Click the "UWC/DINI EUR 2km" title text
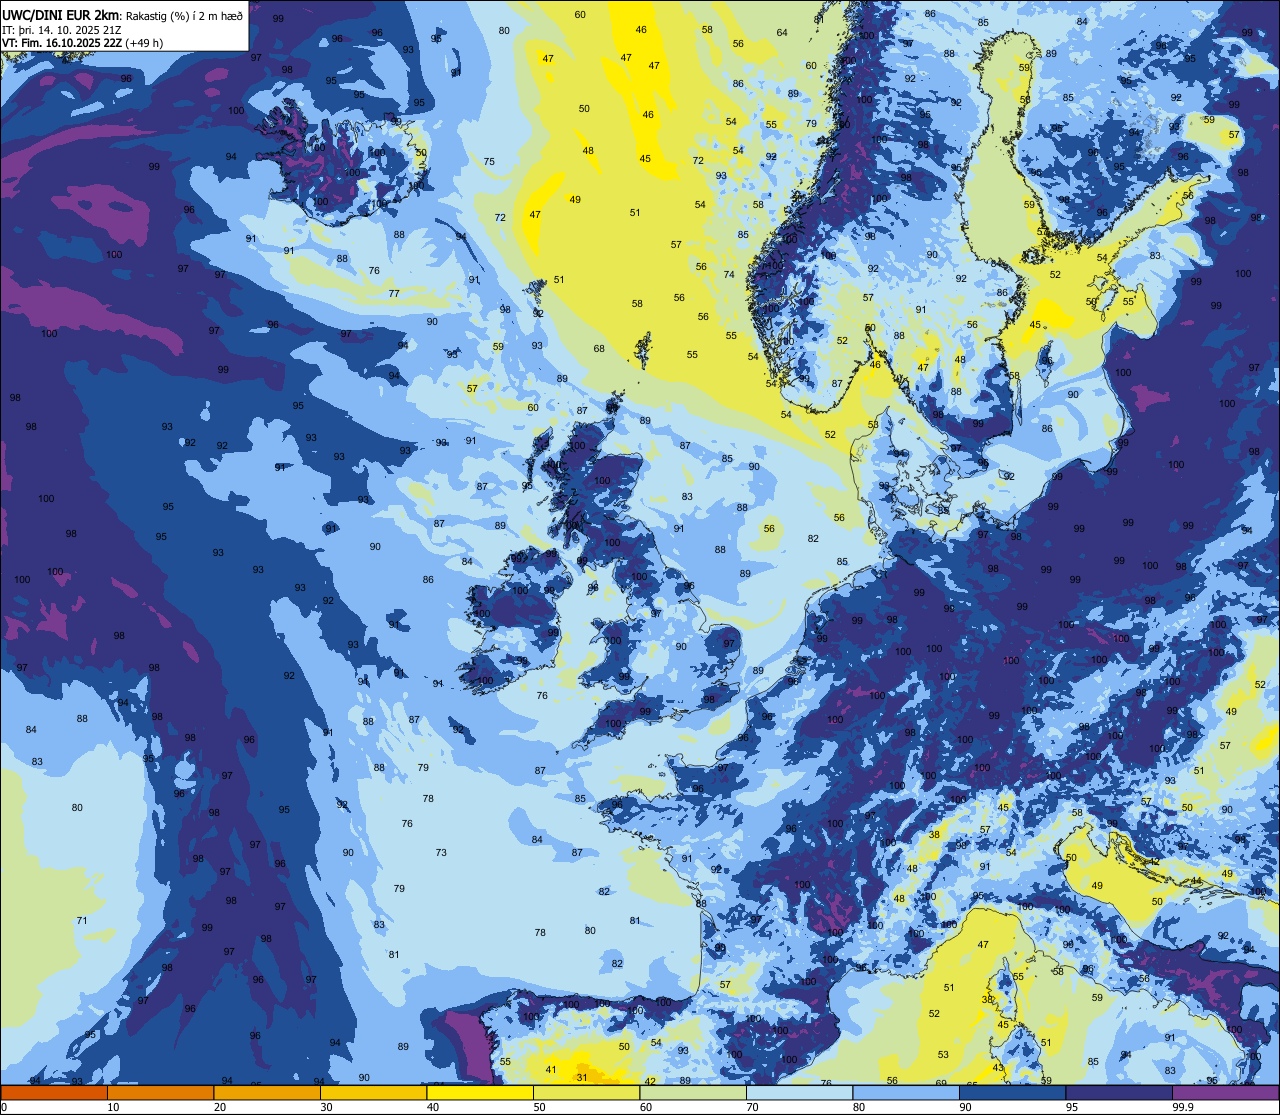Screen dimensions: 1280x1115 click(x=61, y=14)
